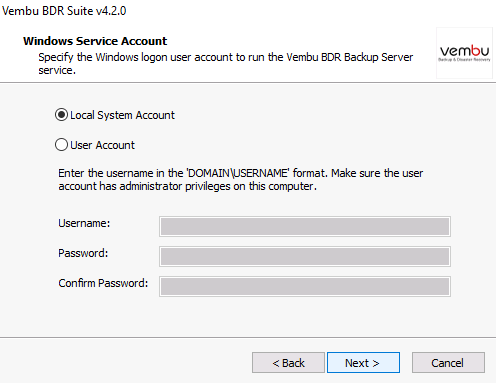Image resolution: width=496 pixels, height=383 pixels.
Task: Click the 'Username:' field label
Action: pos(84,223)
